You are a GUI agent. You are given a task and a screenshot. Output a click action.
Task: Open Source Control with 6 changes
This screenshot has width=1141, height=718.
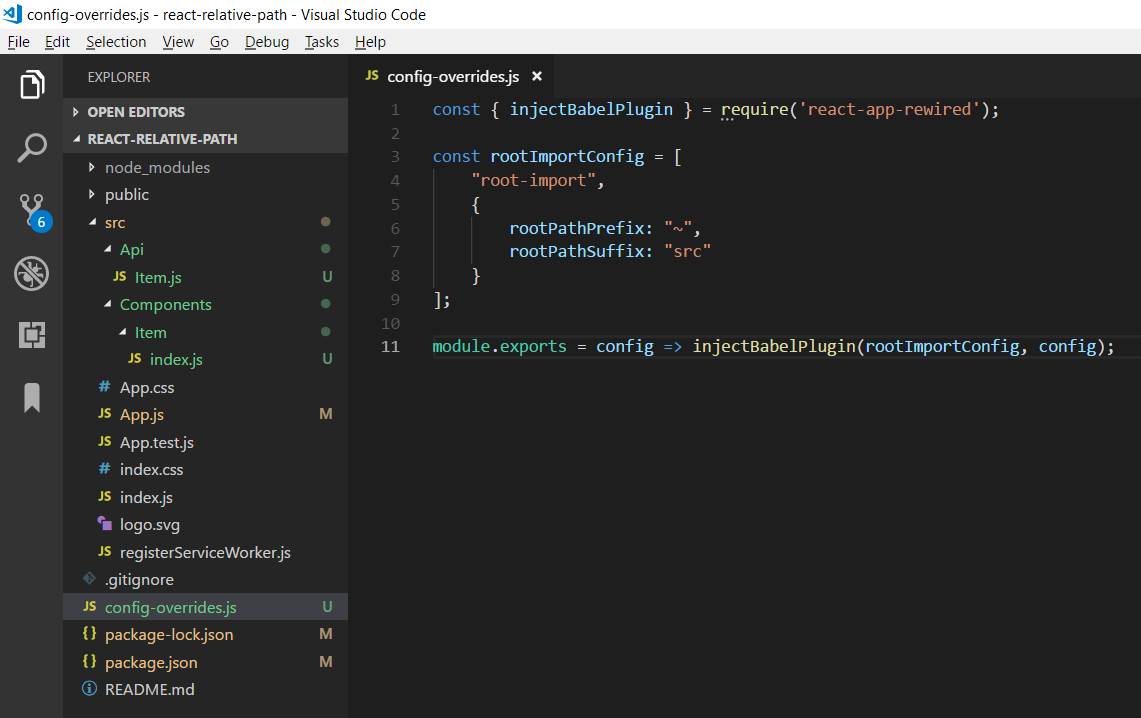(33, 212)
